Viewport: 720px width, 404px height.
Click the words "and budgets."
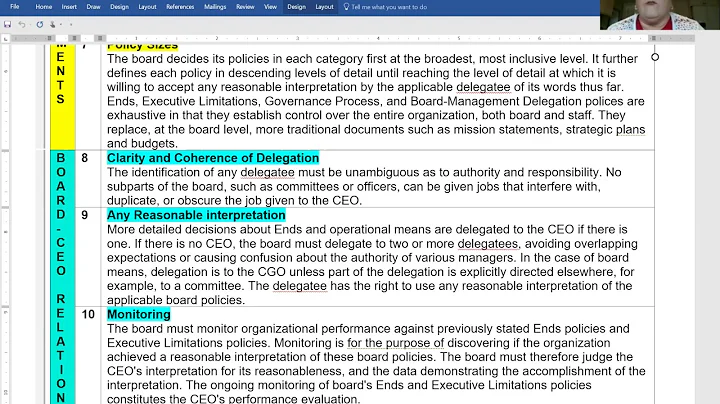point(142,144)
